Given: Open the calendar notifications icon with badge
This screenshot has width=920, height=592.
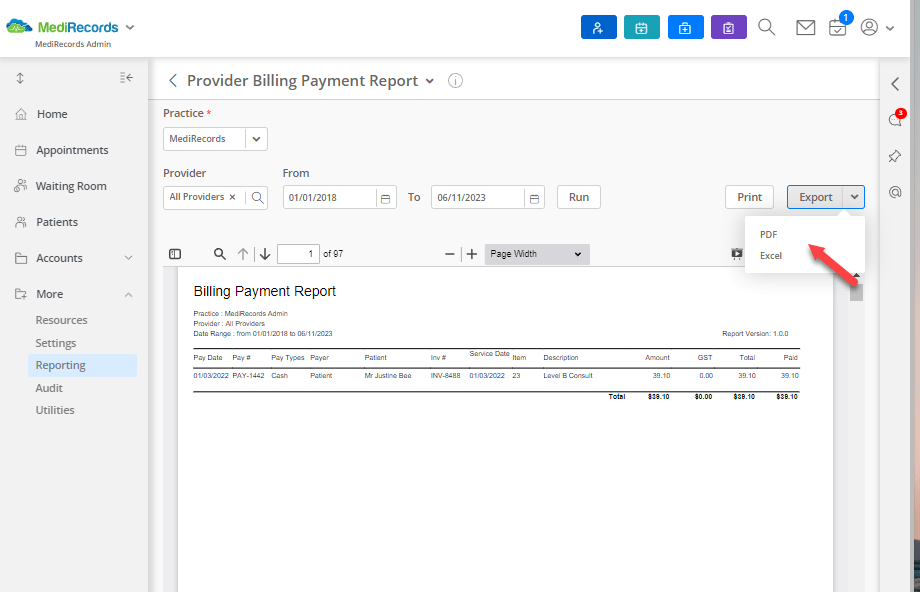Looking at the screenshot, I should point(838,29).
